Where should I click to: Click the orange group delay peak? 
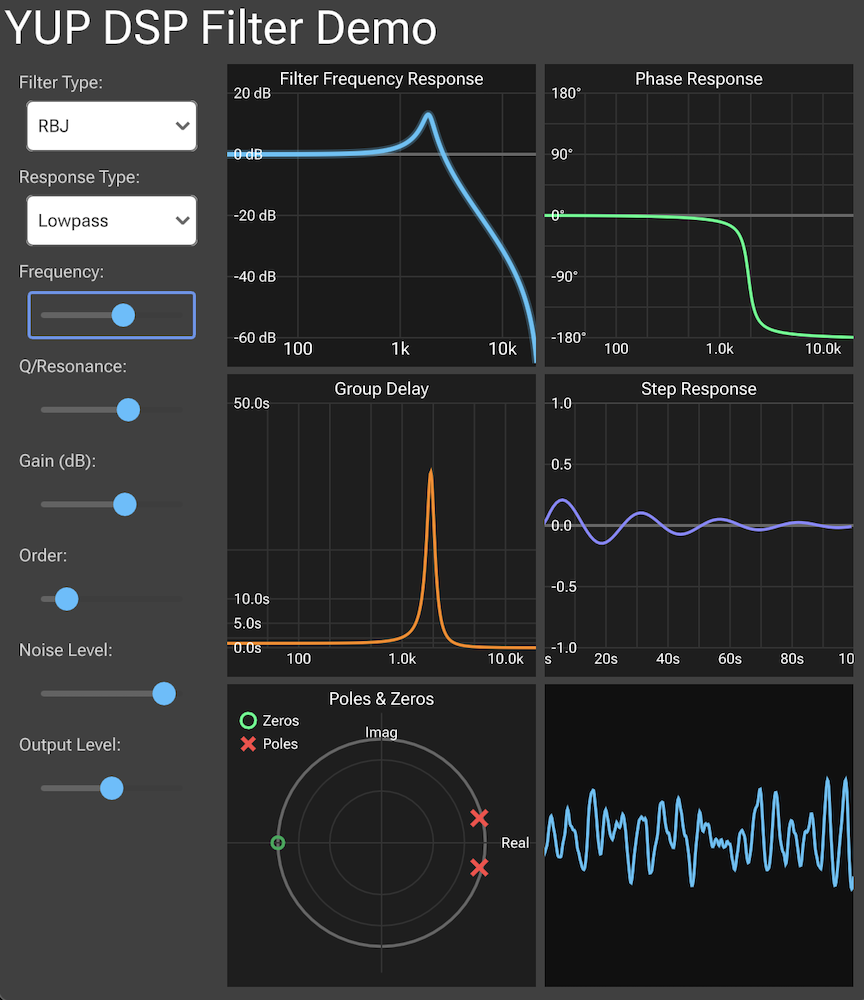[431, 473]
